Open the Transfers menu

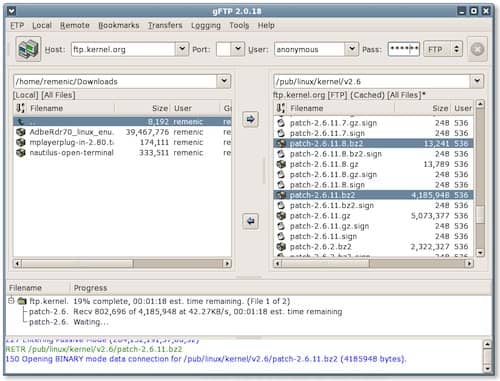click(x=165, y=25)
